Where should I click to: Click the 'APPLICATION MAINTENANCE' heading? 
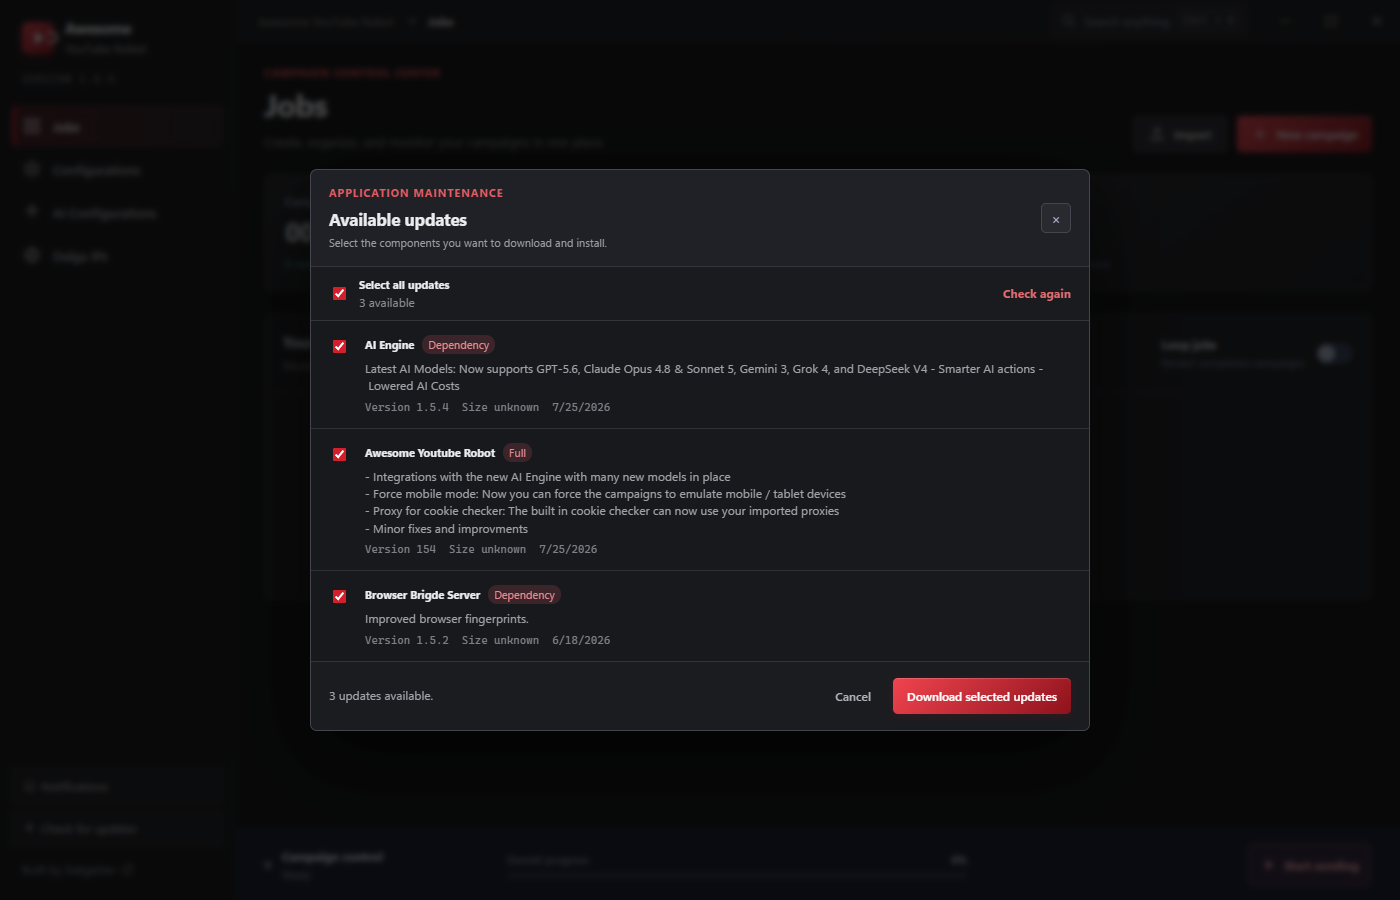[416, 193]
